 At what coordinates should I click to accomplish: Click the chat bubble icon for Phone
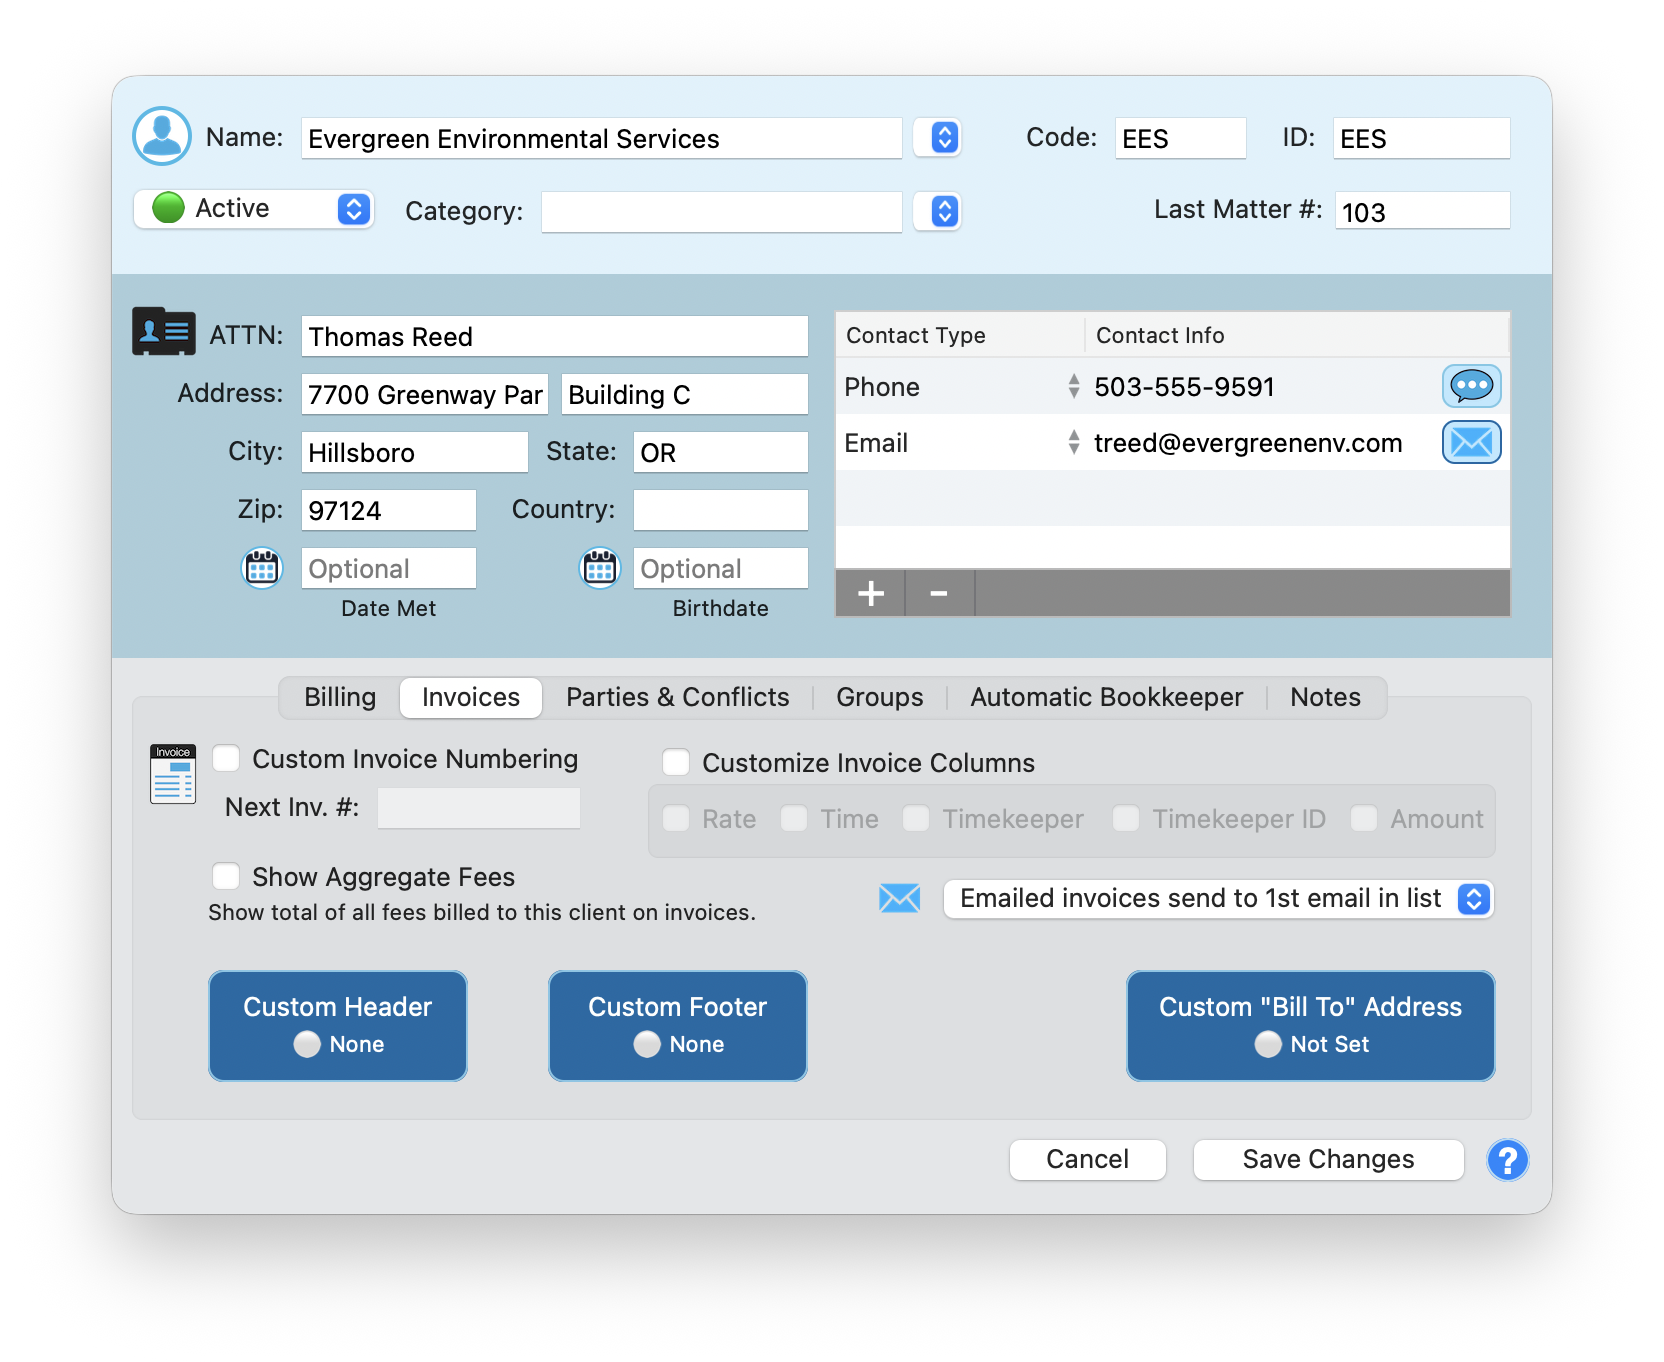coord(1471,386)
